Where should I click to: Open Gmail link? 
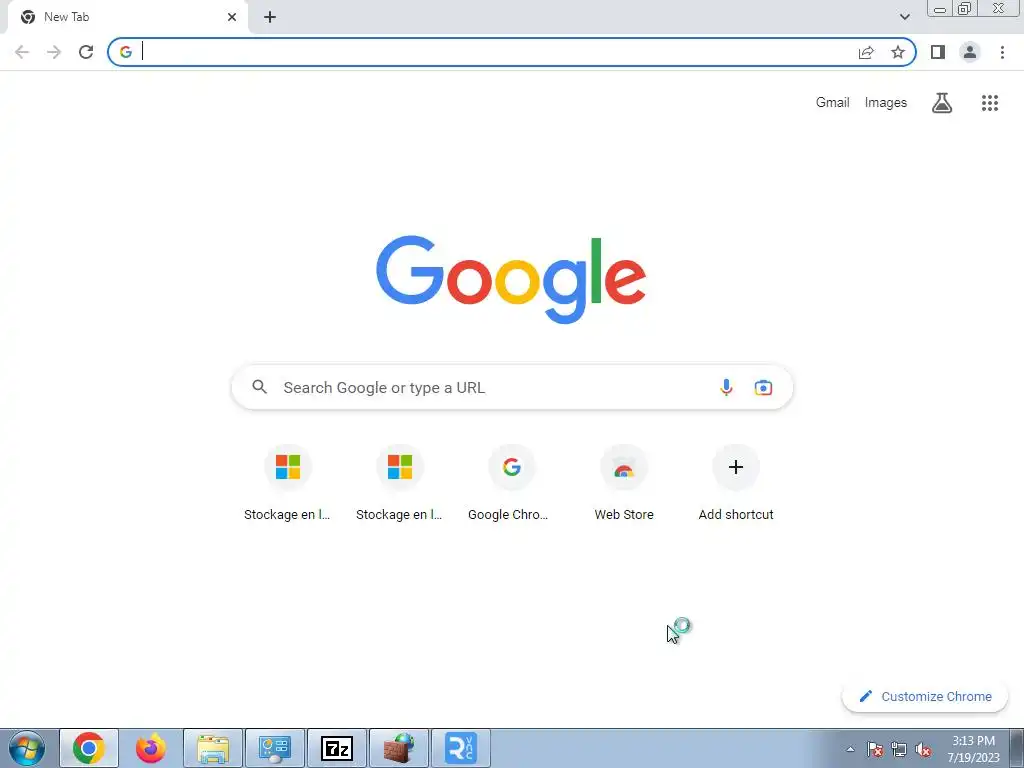(x=833, y=103)
